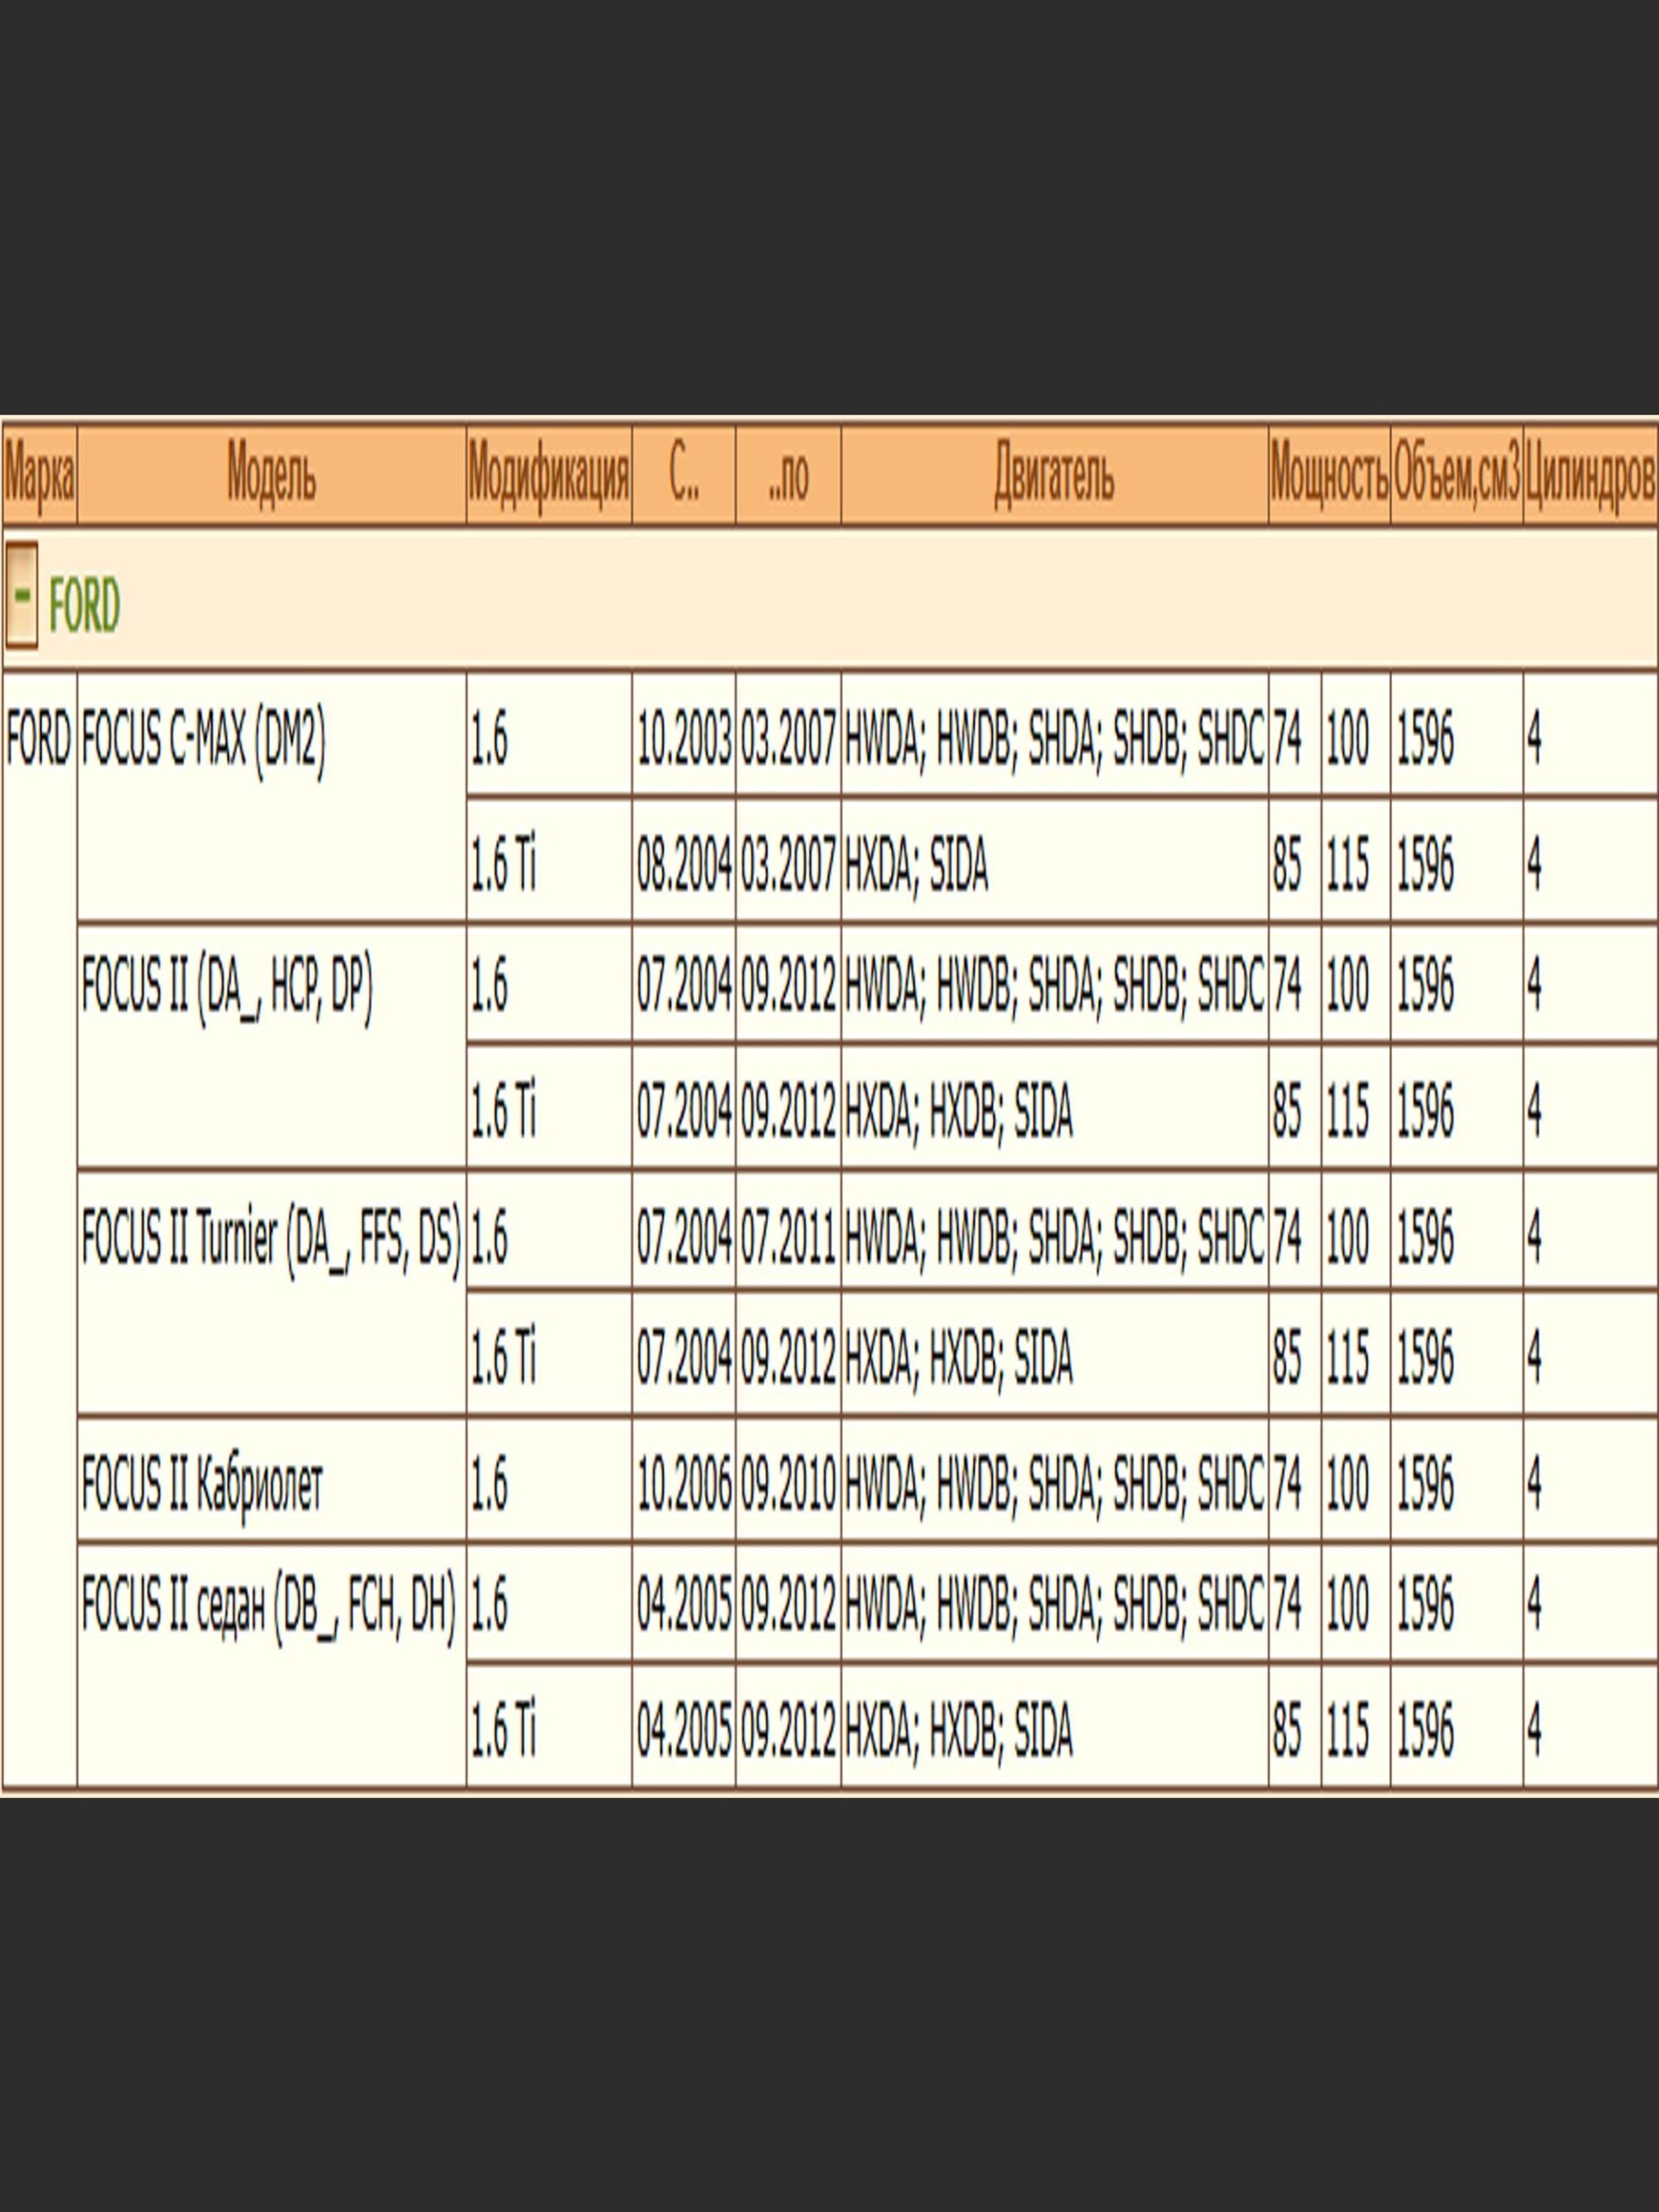The image size is (1659, 2212).
Task: Select the FOCUS II Кабриолет model cell
Action: [202, 1483]
